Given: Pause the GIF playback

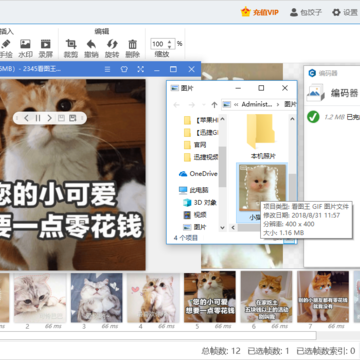Looking at the screenshot, I should 38,118.
